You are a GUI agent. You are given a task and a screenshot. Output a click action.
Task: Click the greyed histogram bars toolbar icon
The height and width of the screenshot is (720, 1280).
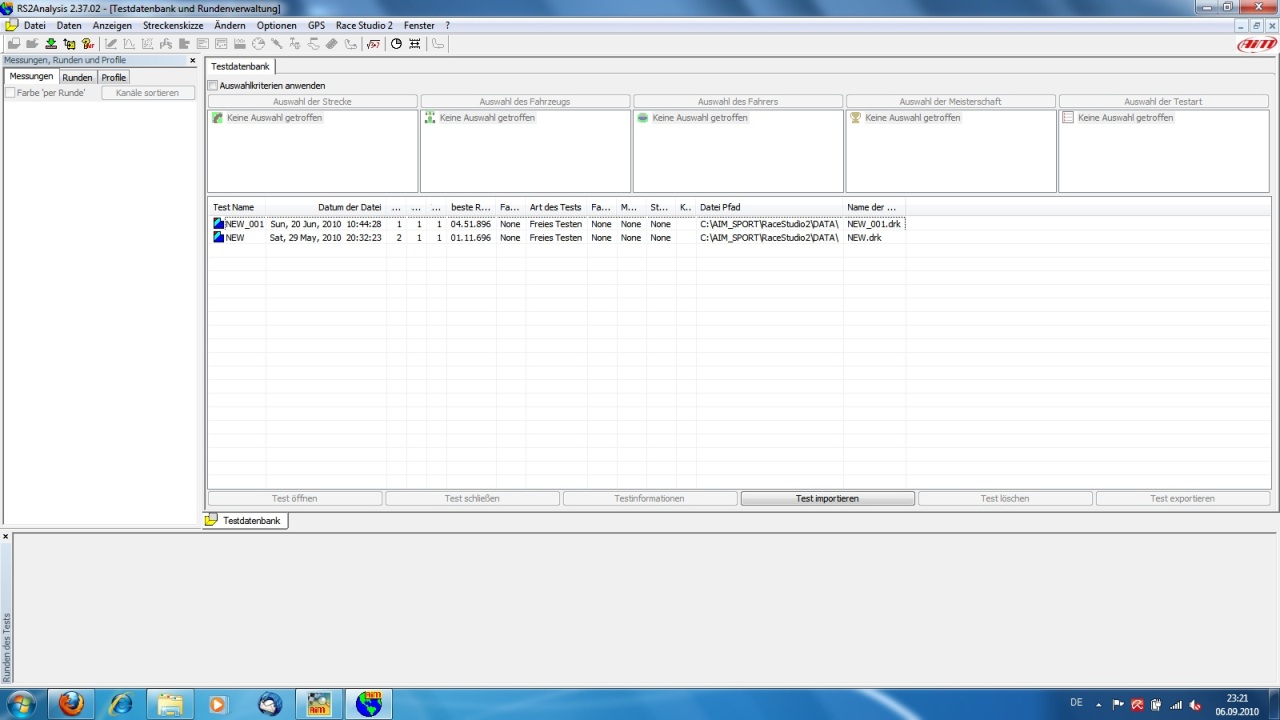click(x=185, y=44)
